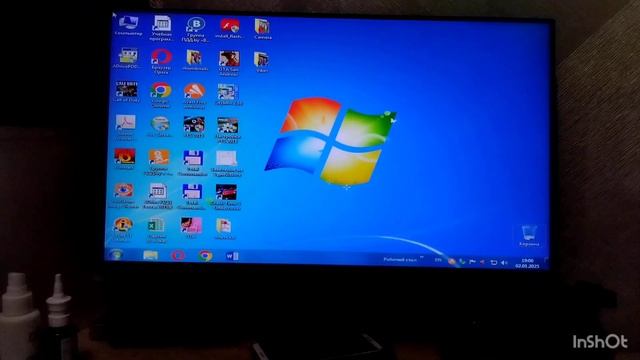Open the red flame desktop shortcut
This screenshot has width=640, height=360.
124,159
